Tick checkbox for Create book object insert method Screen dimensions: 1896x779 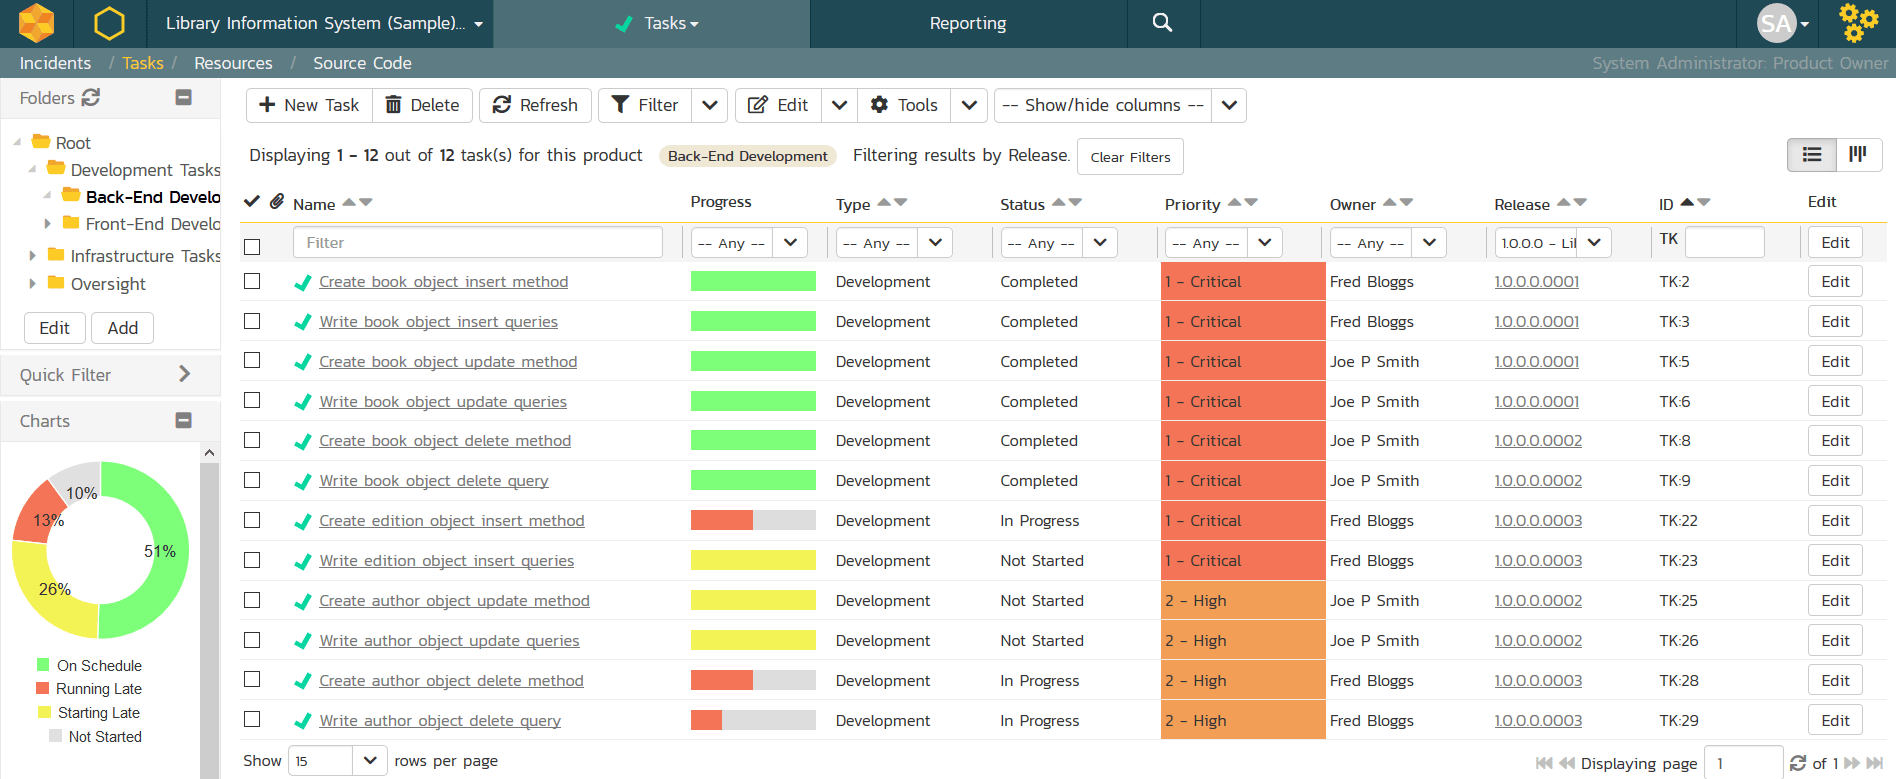(252, 282)
